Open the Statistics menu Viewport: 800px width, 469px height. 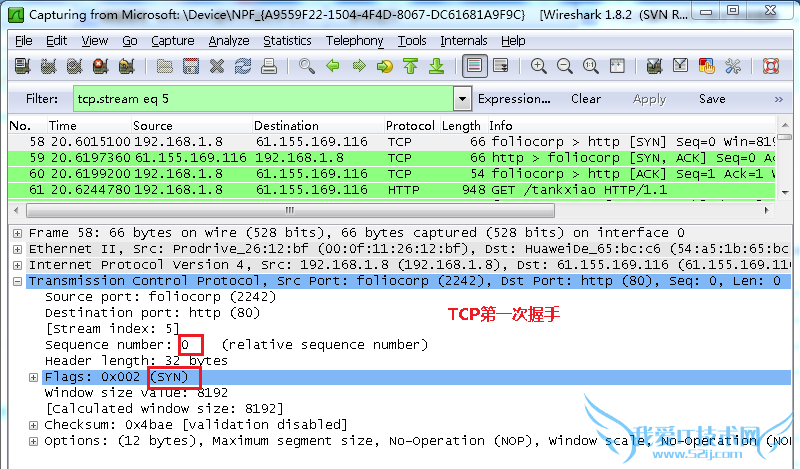[x=287, y=40]
